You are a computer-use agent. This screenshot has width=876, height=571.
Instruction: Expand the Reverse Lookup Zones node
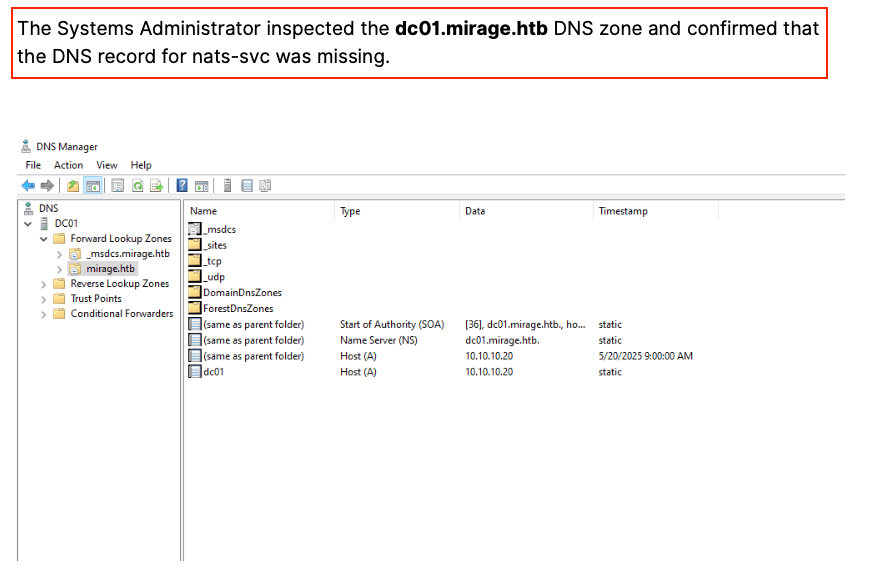click(44, 284)
